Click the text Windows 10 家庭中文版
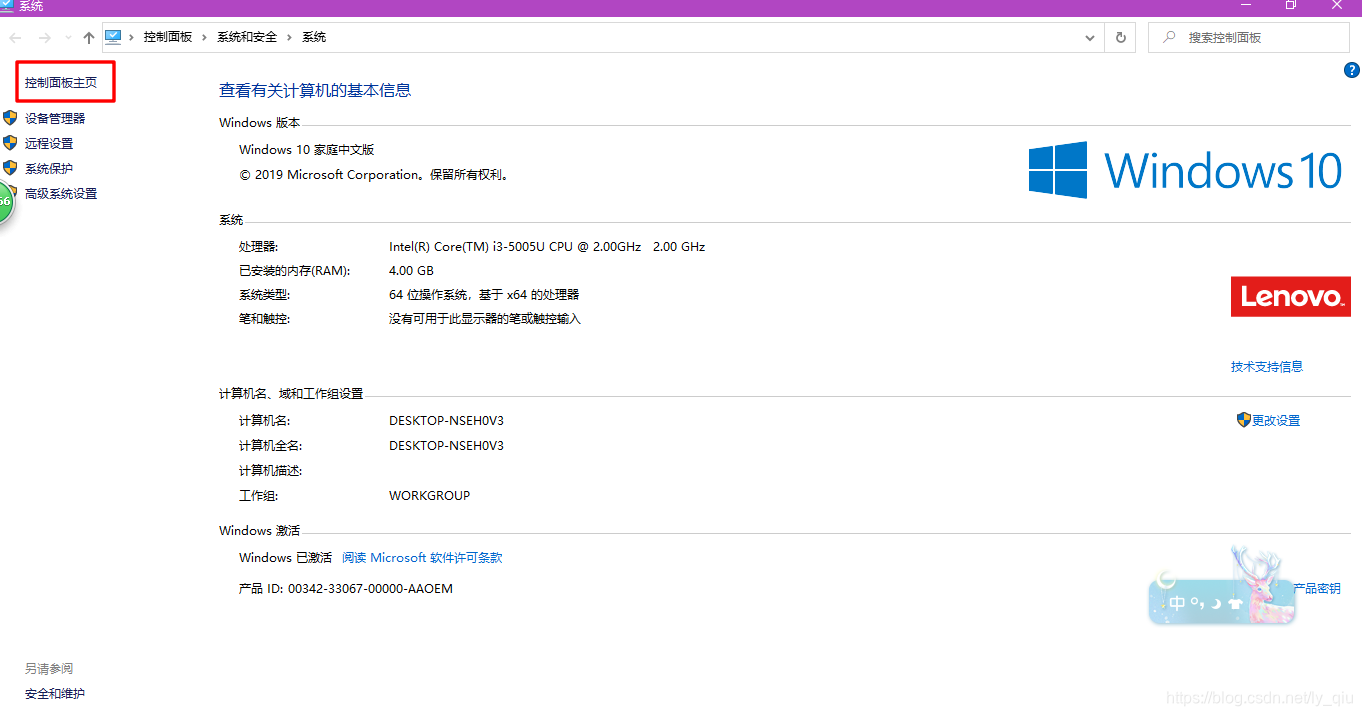 tap(307, 149)
